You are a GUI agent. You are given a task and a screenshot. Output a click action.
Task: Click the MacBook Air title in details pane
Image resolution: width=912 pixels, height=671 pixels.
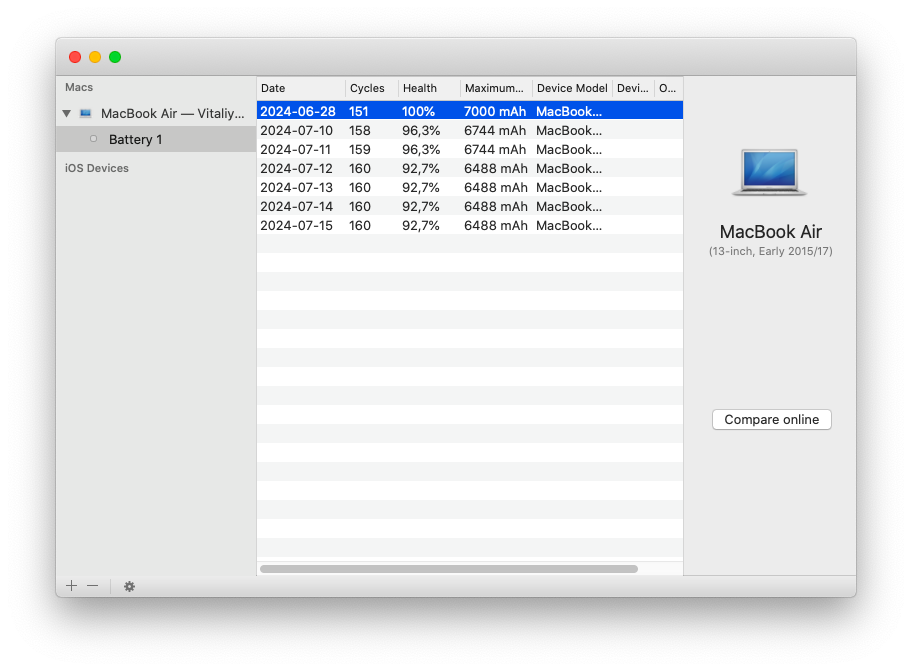point(771,231)
